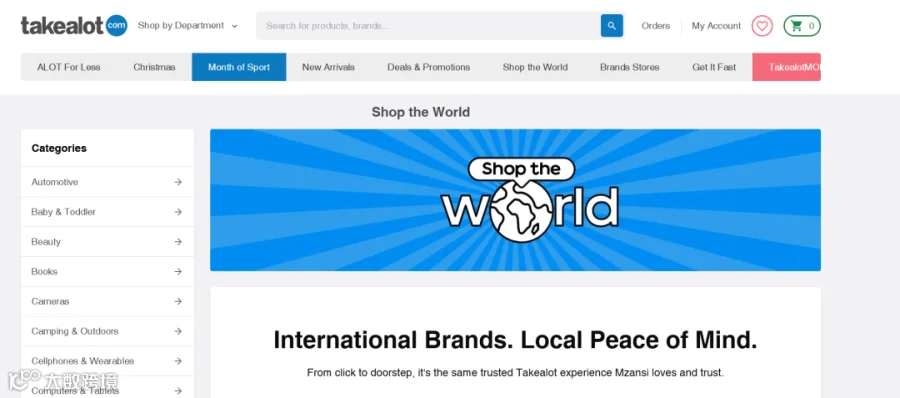Expand the Books category

[x=107, y=272]
